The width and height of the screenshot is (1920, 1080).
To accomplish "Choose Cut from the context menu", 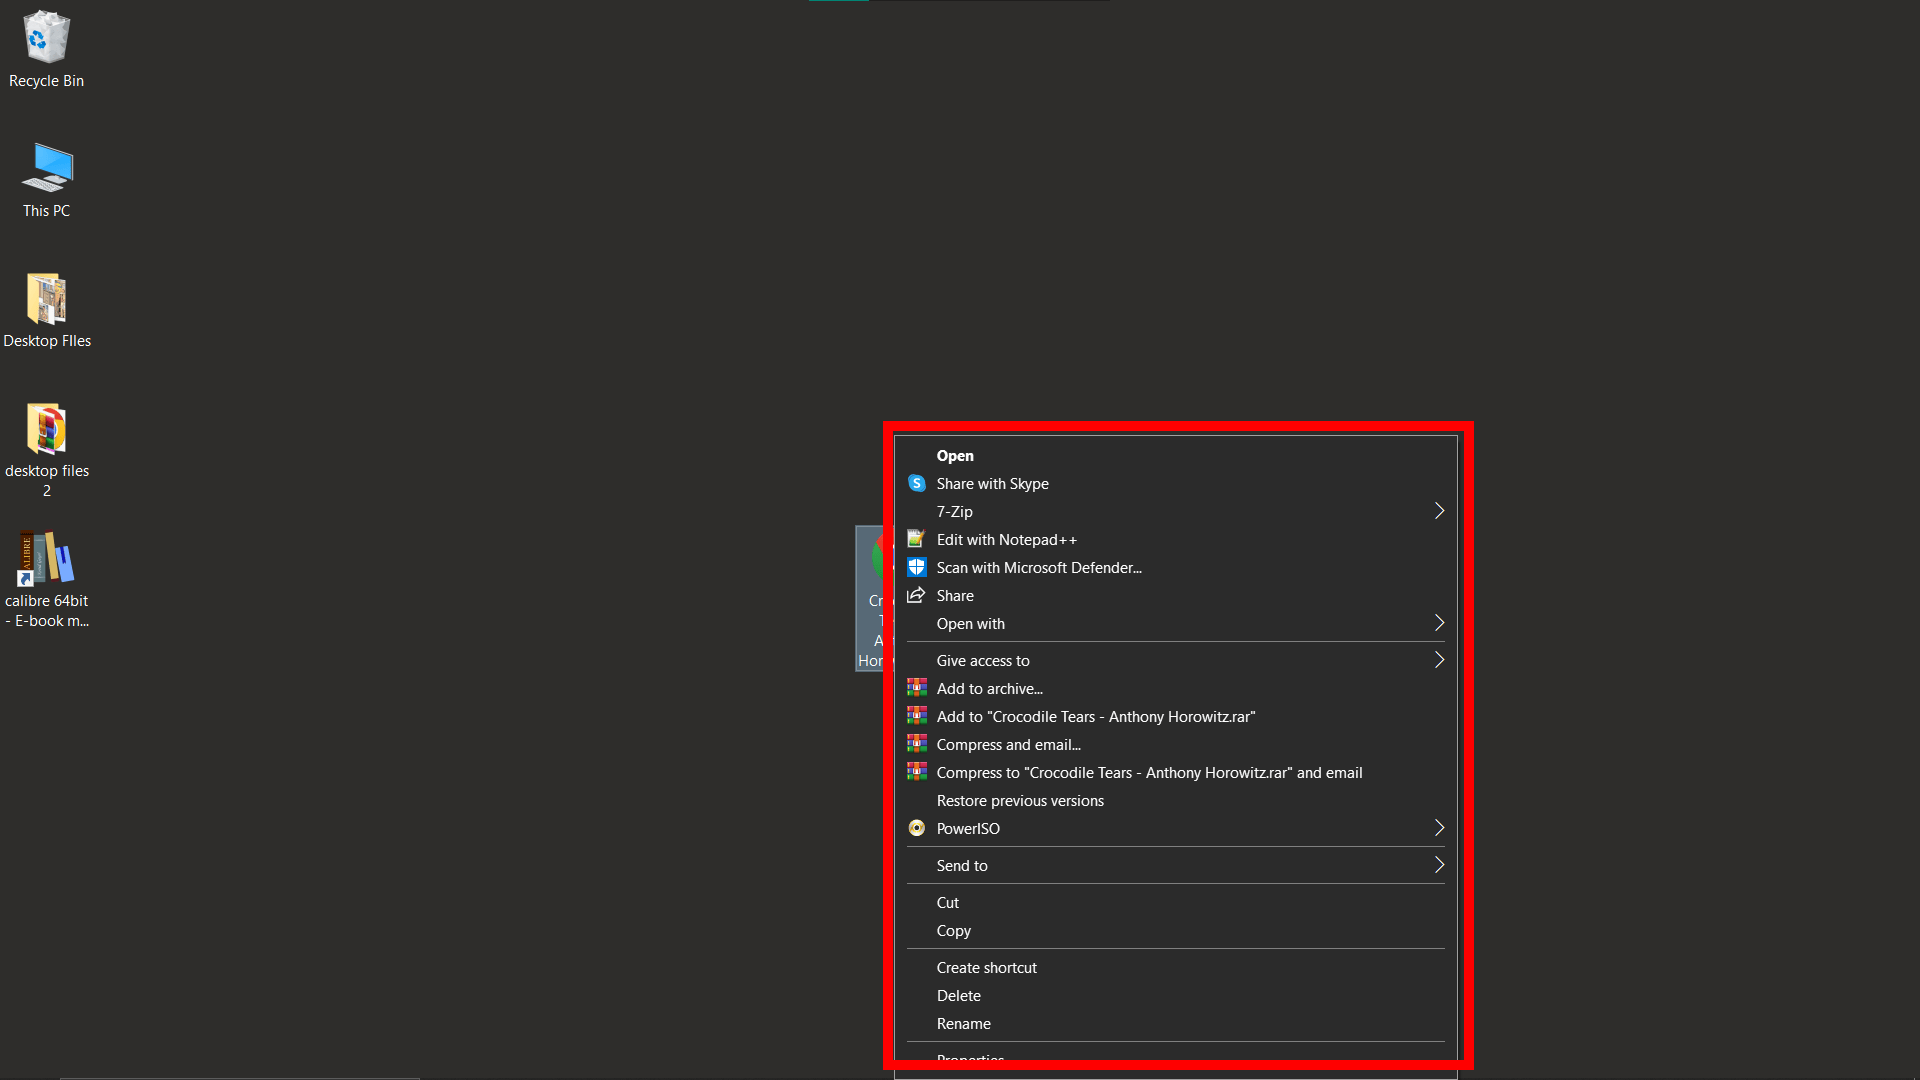I will point(947,902).
